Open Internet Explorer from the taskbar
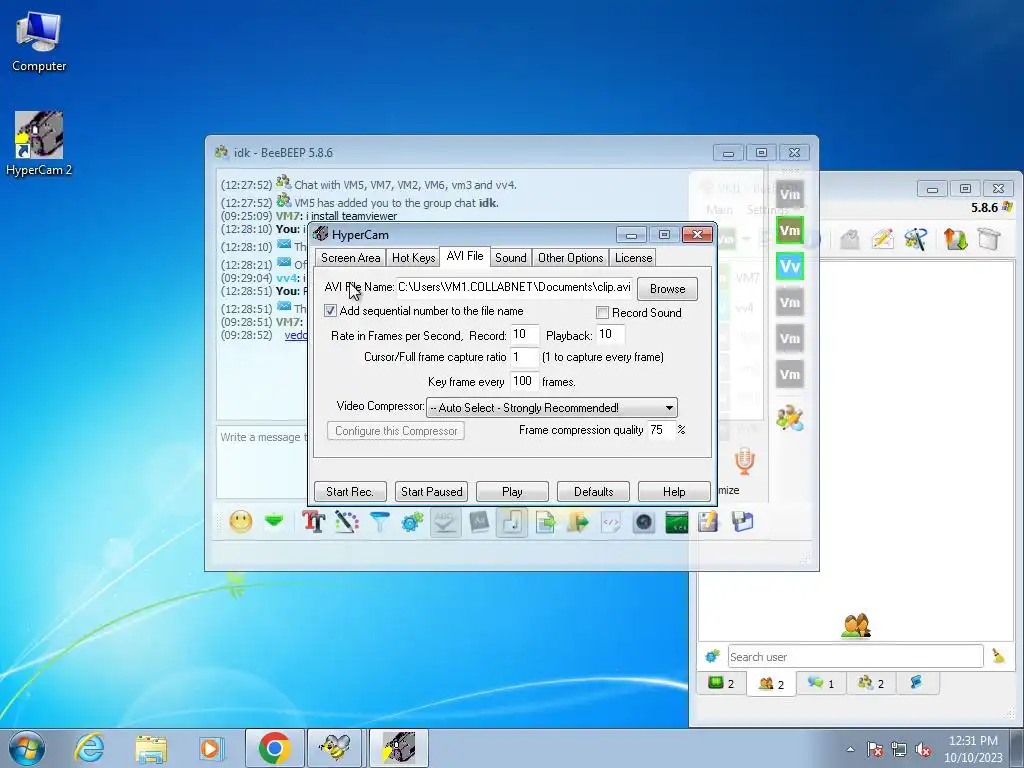The image size is (1024, 768). coord(89,748)
